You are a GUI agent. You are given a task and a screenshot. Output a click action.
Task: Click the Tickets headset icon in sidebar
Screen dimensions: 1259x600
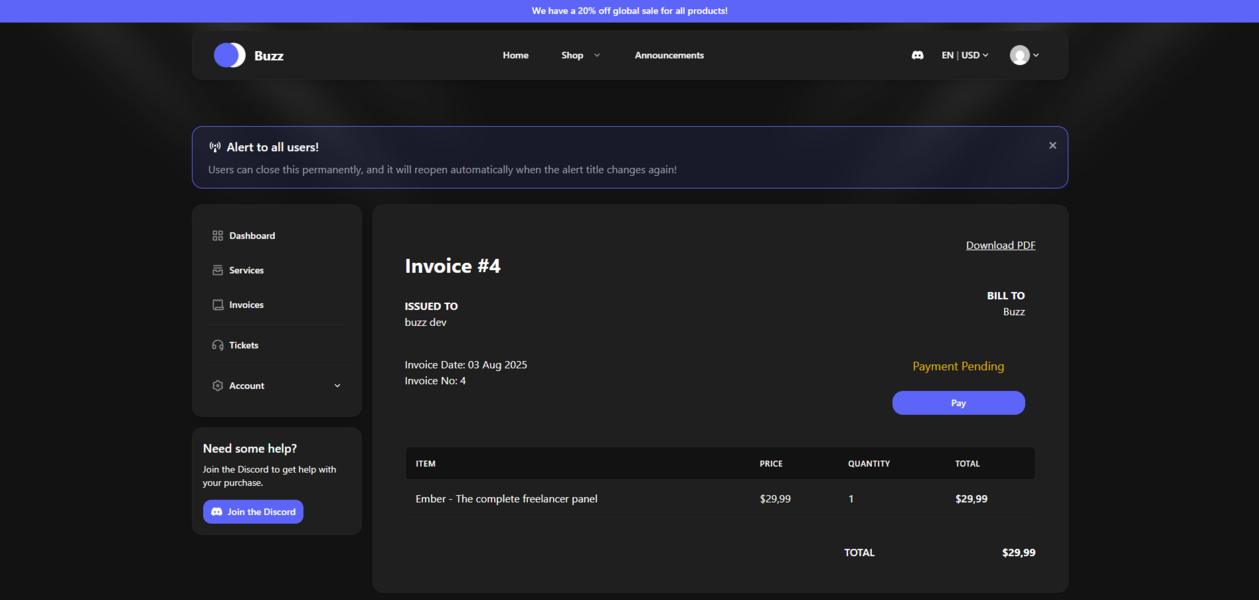218,345
